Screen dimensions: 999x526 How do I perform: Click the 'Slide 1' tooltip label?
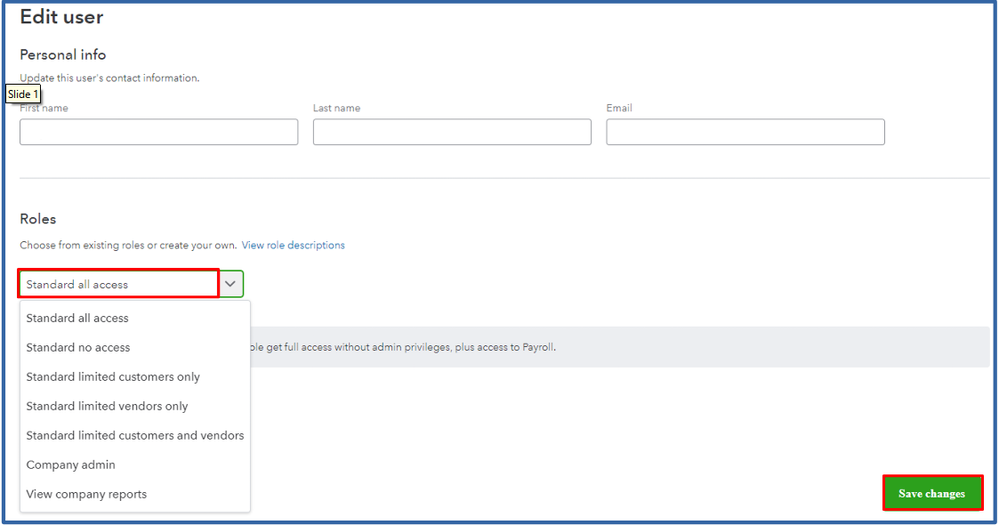point(23,94)
